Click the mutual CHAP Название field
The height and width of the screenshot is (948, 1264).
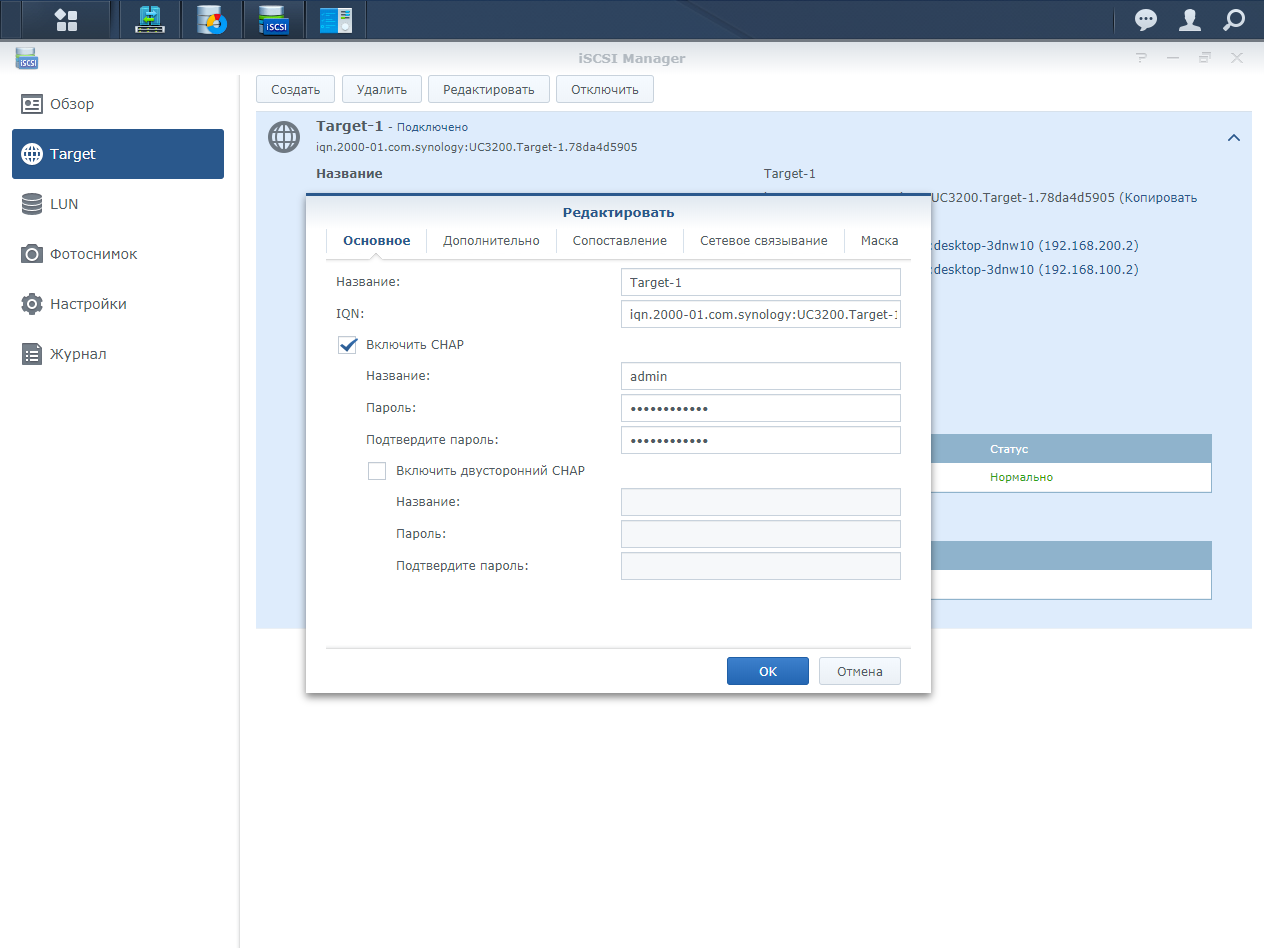pos(761,502)
